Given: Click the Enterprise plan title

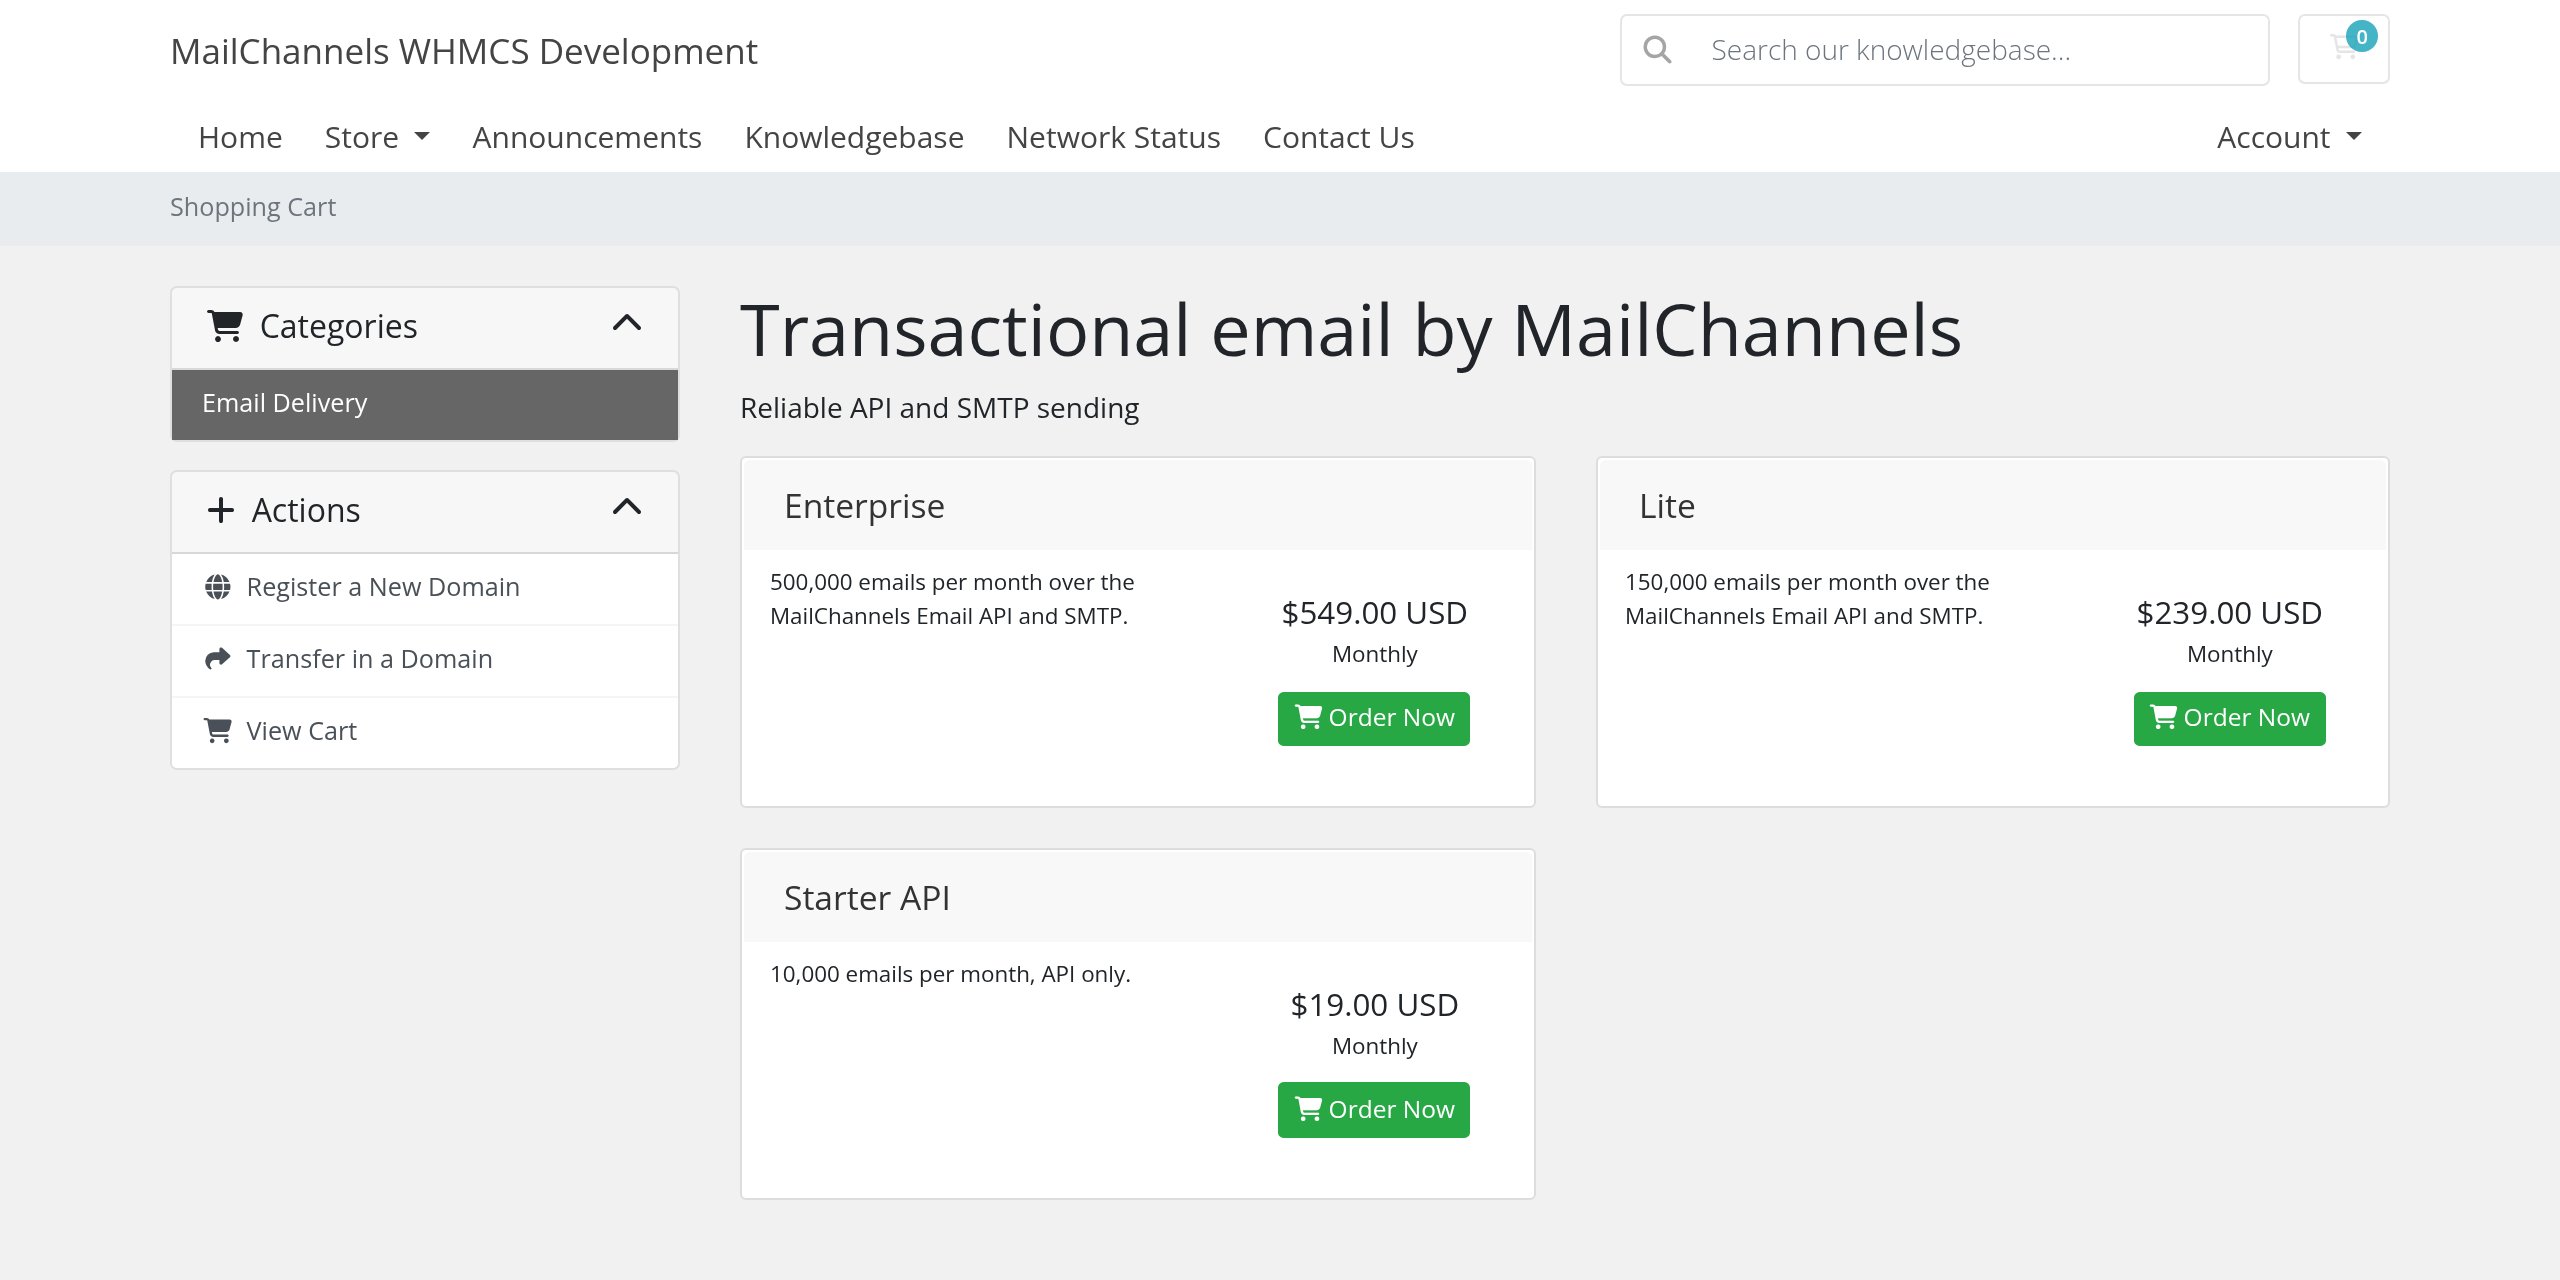Looking at the screenshot, I should [x=864, y=506].
